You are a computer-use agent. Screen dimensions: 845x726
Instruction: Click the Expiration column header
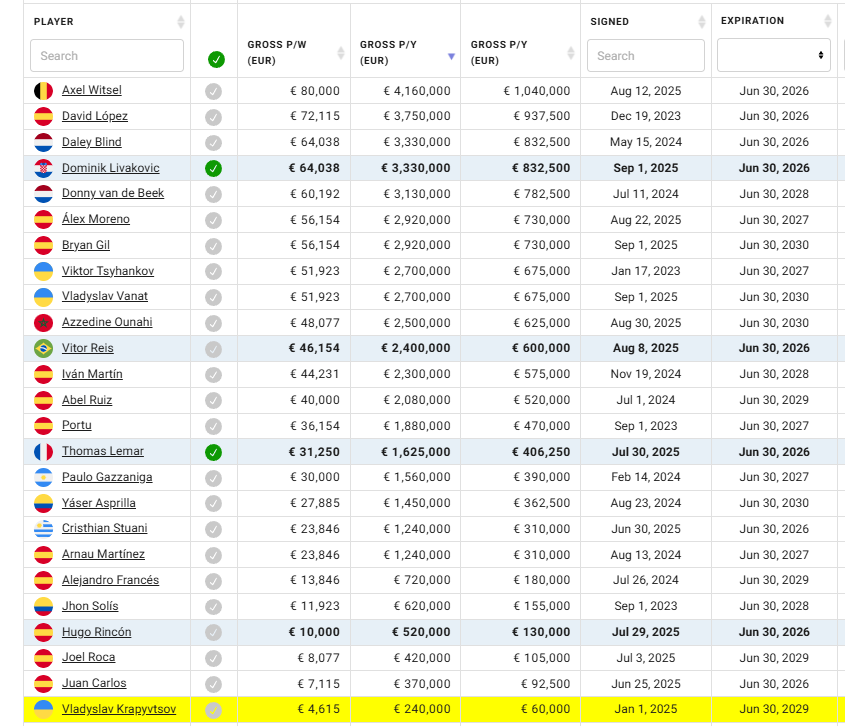[x=752, y=21]
